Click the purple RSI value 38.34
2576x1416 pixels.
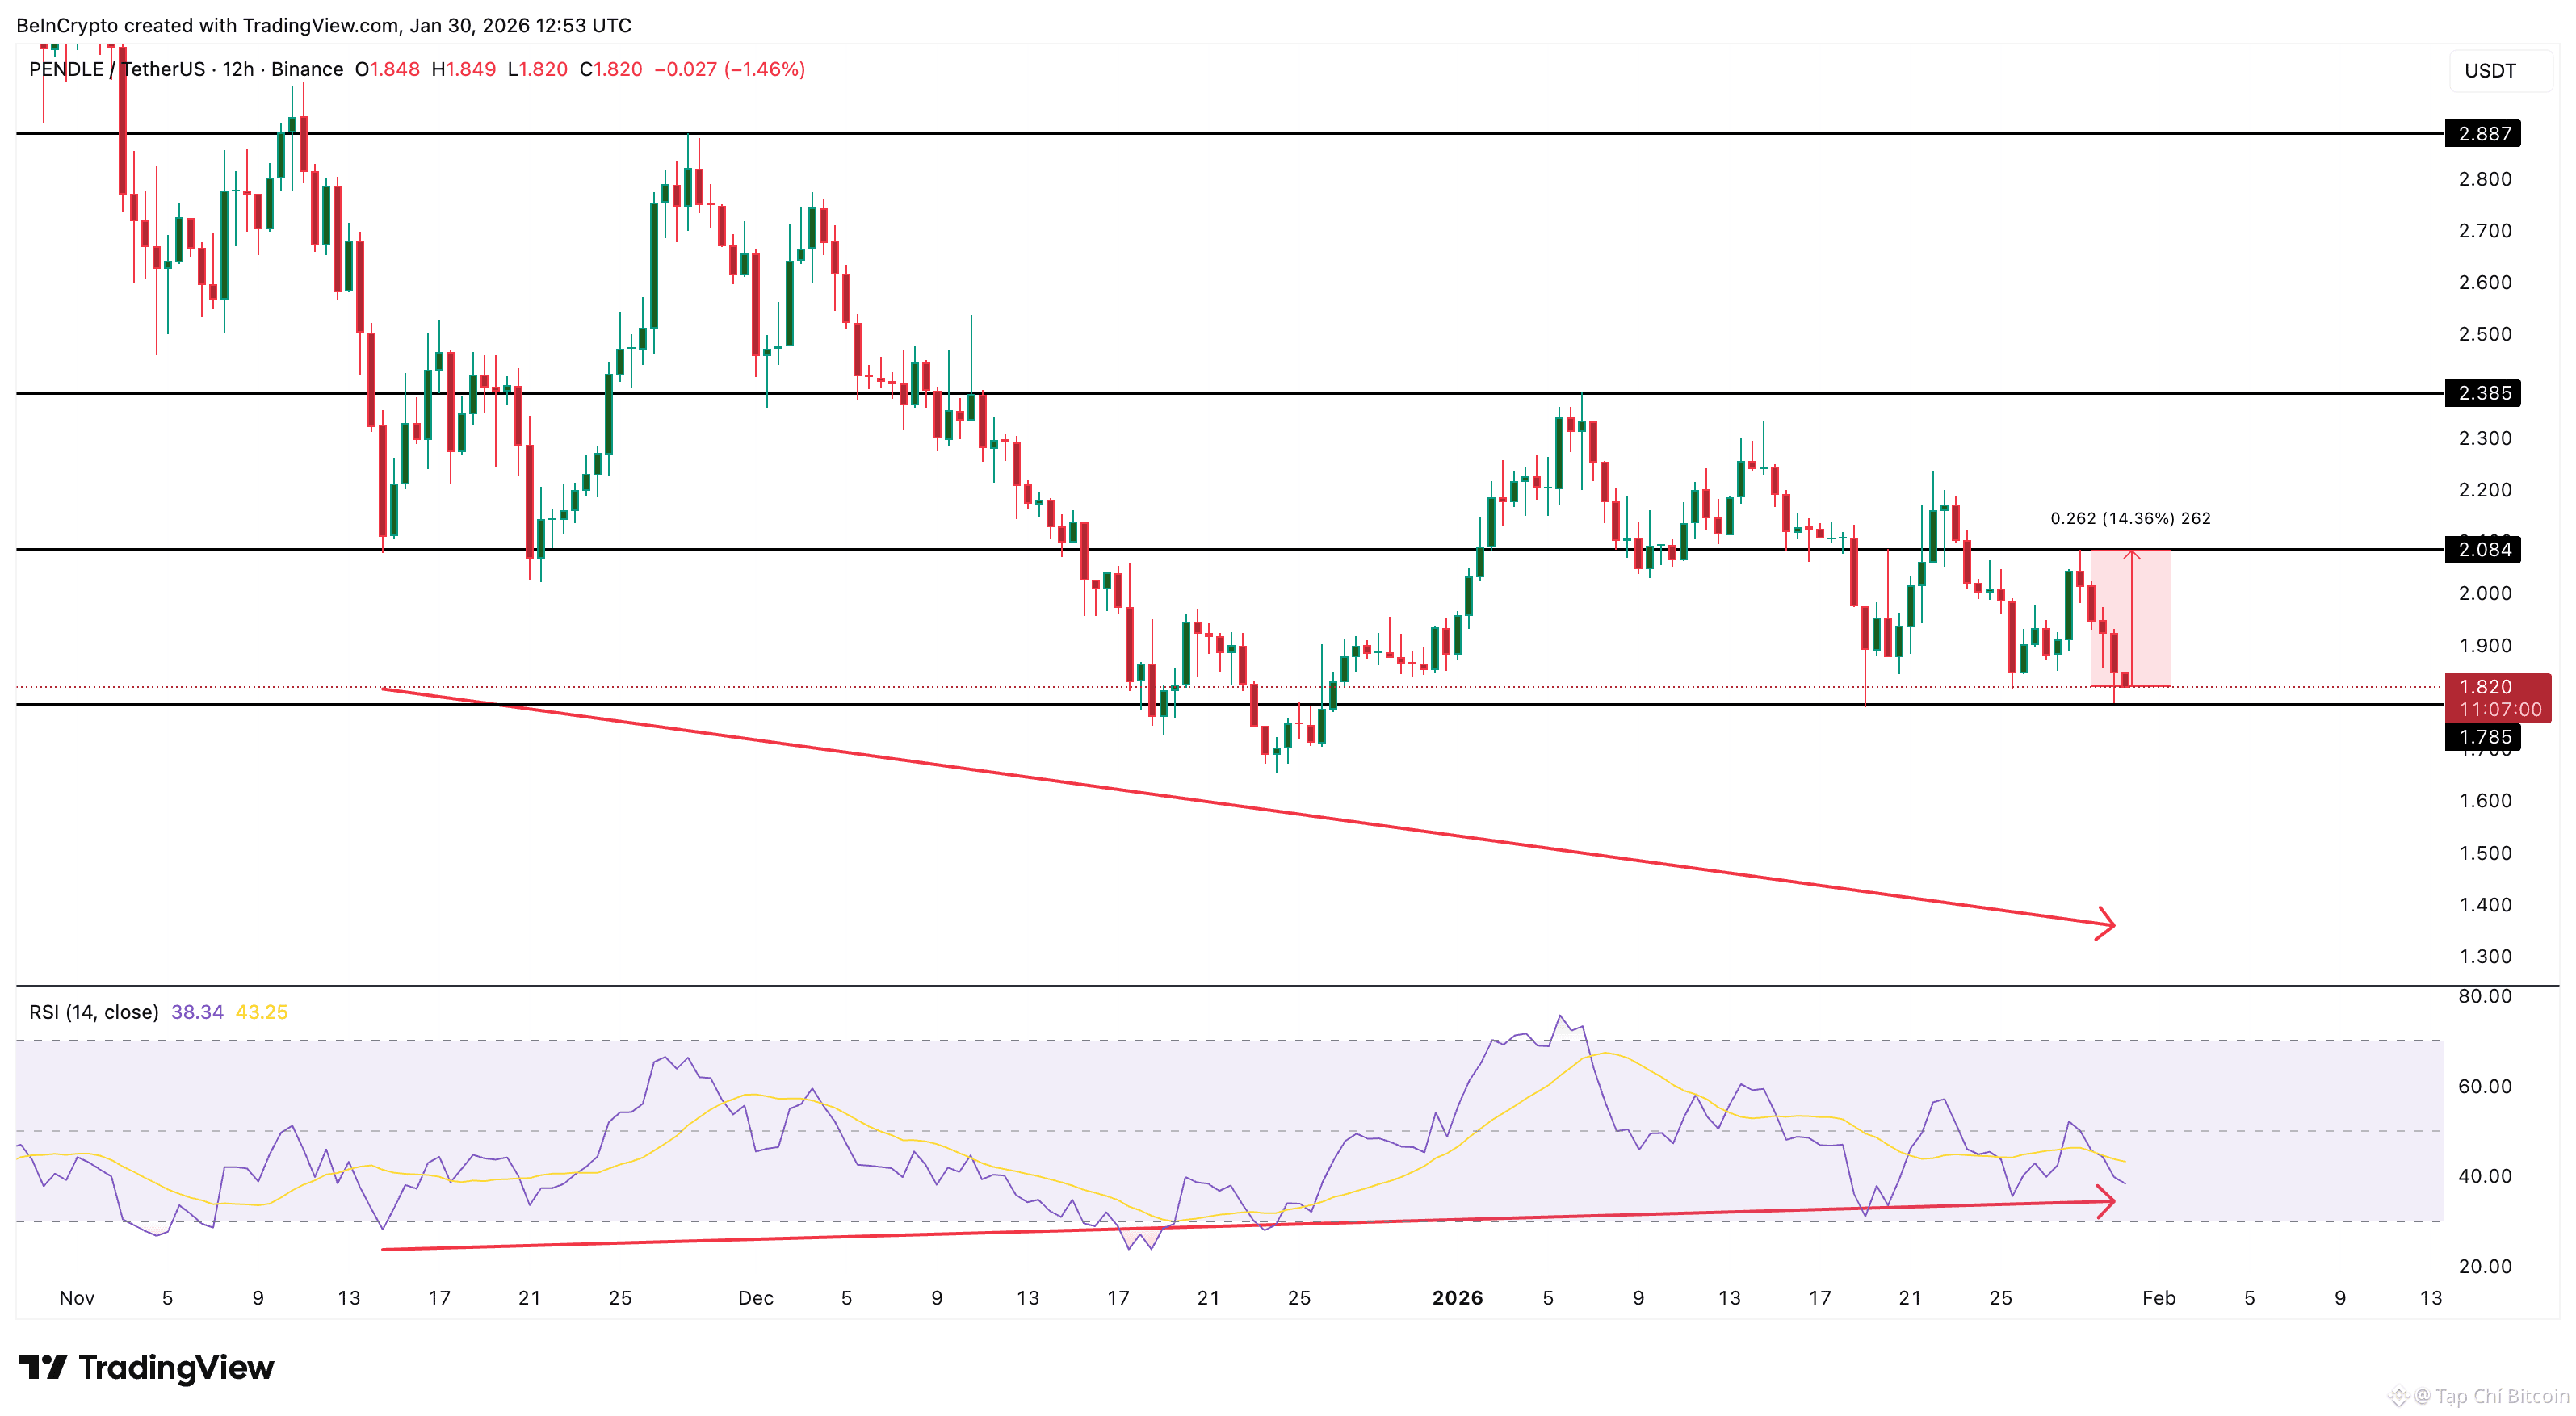tap(197, 1012)
